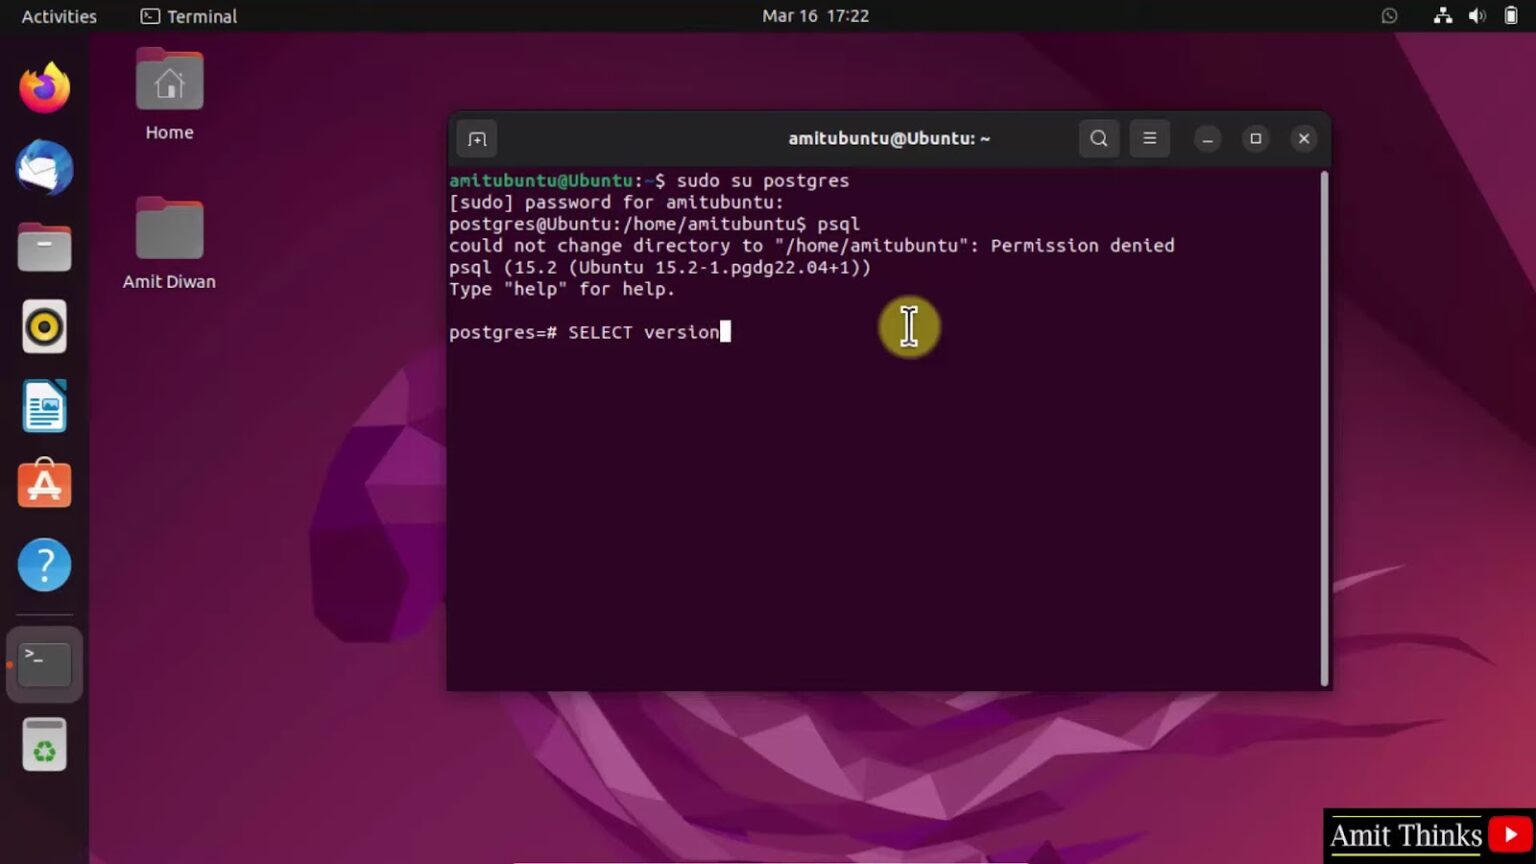Open search in the terminal window
This screenshot has height=864, width=1536.
[x=1098, y=138]
